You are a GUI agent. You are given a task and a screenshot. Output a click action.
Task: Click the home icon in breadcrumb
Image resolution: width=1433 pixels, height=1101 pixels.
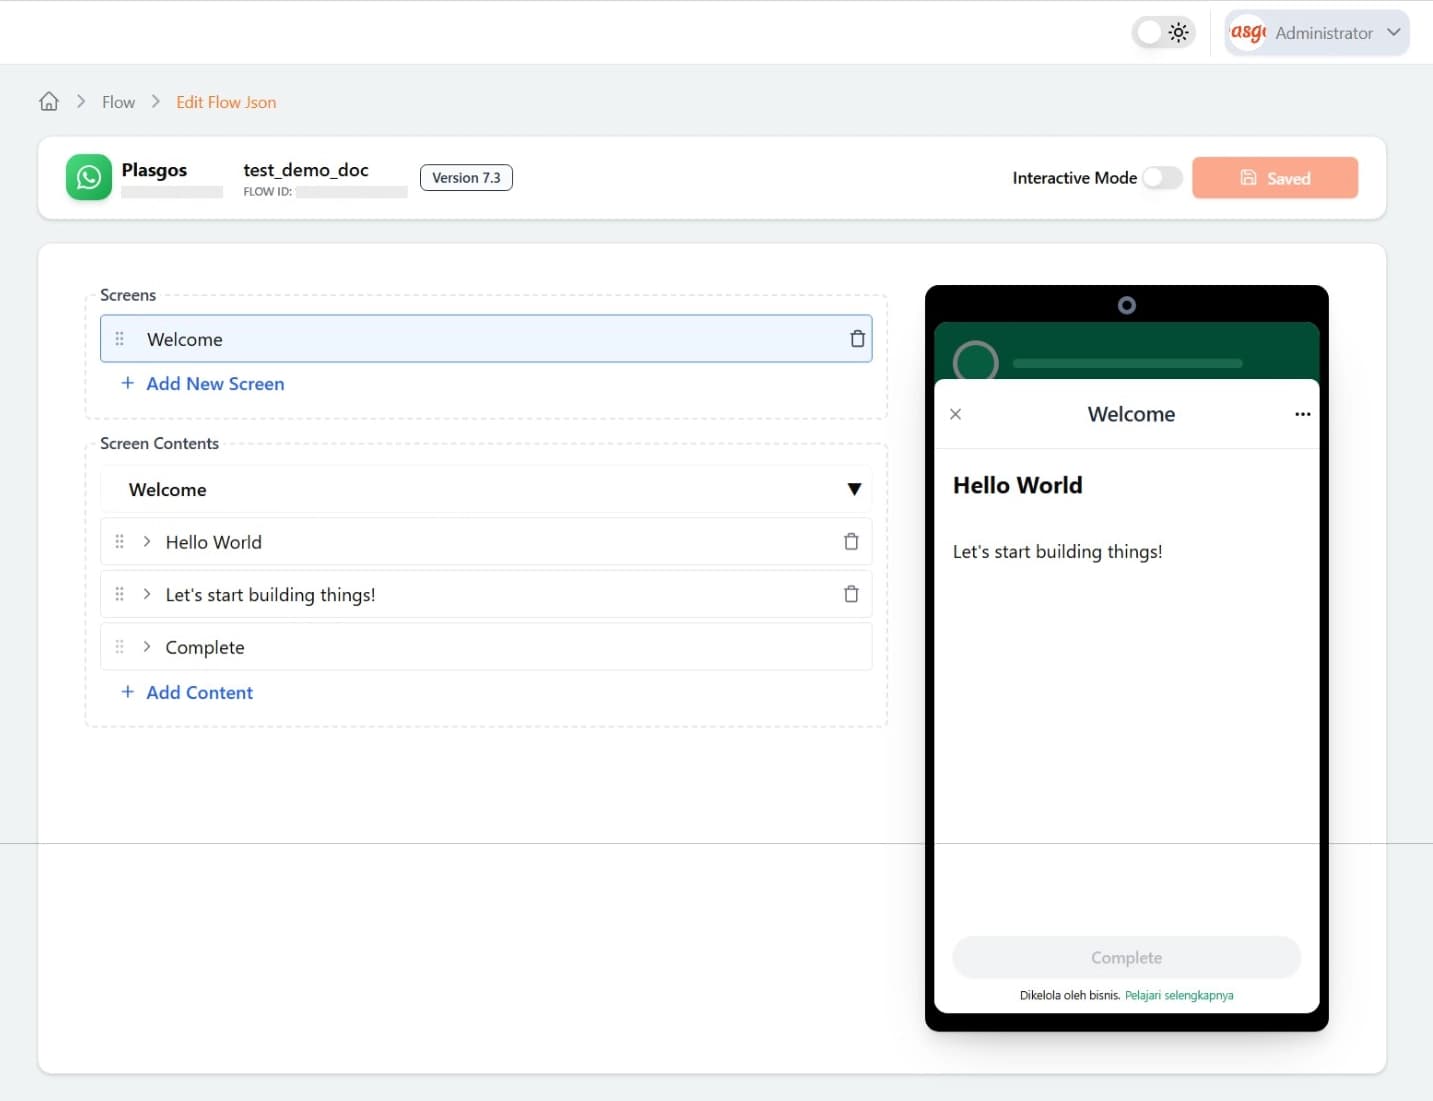[x=49, y=102]
